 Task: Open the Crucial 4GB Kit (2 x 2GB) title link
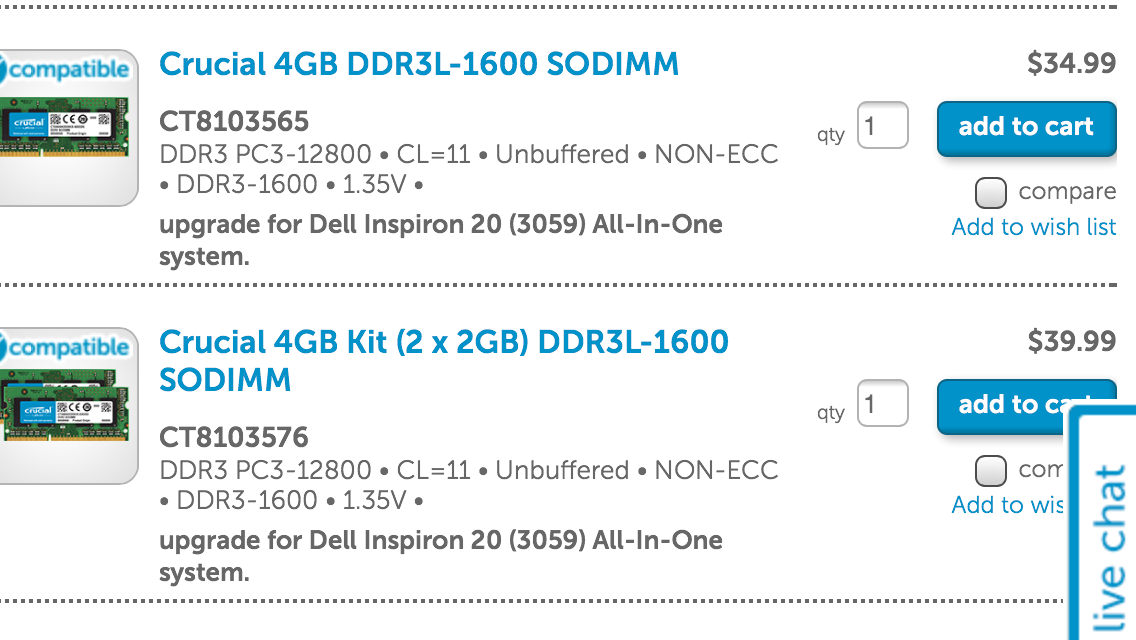443,361
